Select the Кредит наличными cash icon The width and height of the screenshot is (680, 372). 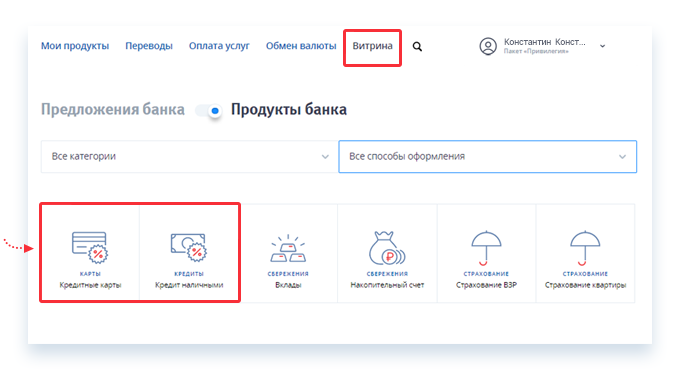[189, 247]
